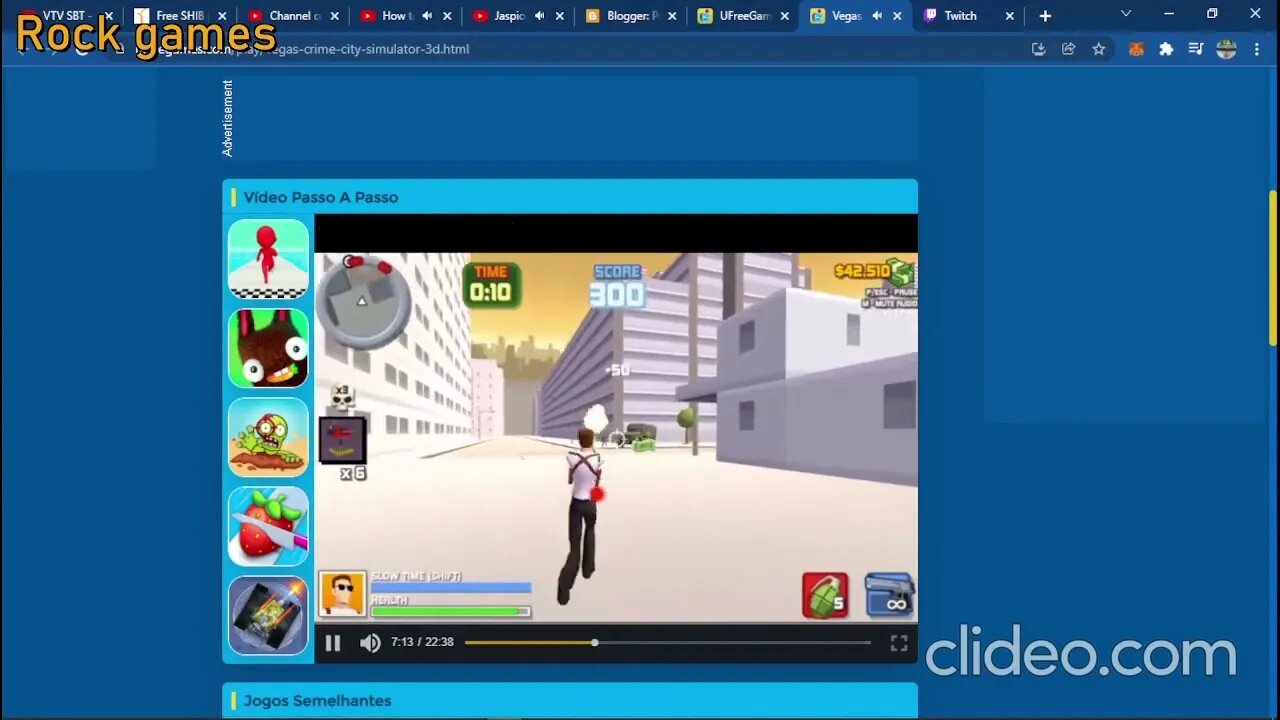The image size is (1280, 720).
Task: Click the '7:13 / 22:38' time readout
Action: point(422,642)
